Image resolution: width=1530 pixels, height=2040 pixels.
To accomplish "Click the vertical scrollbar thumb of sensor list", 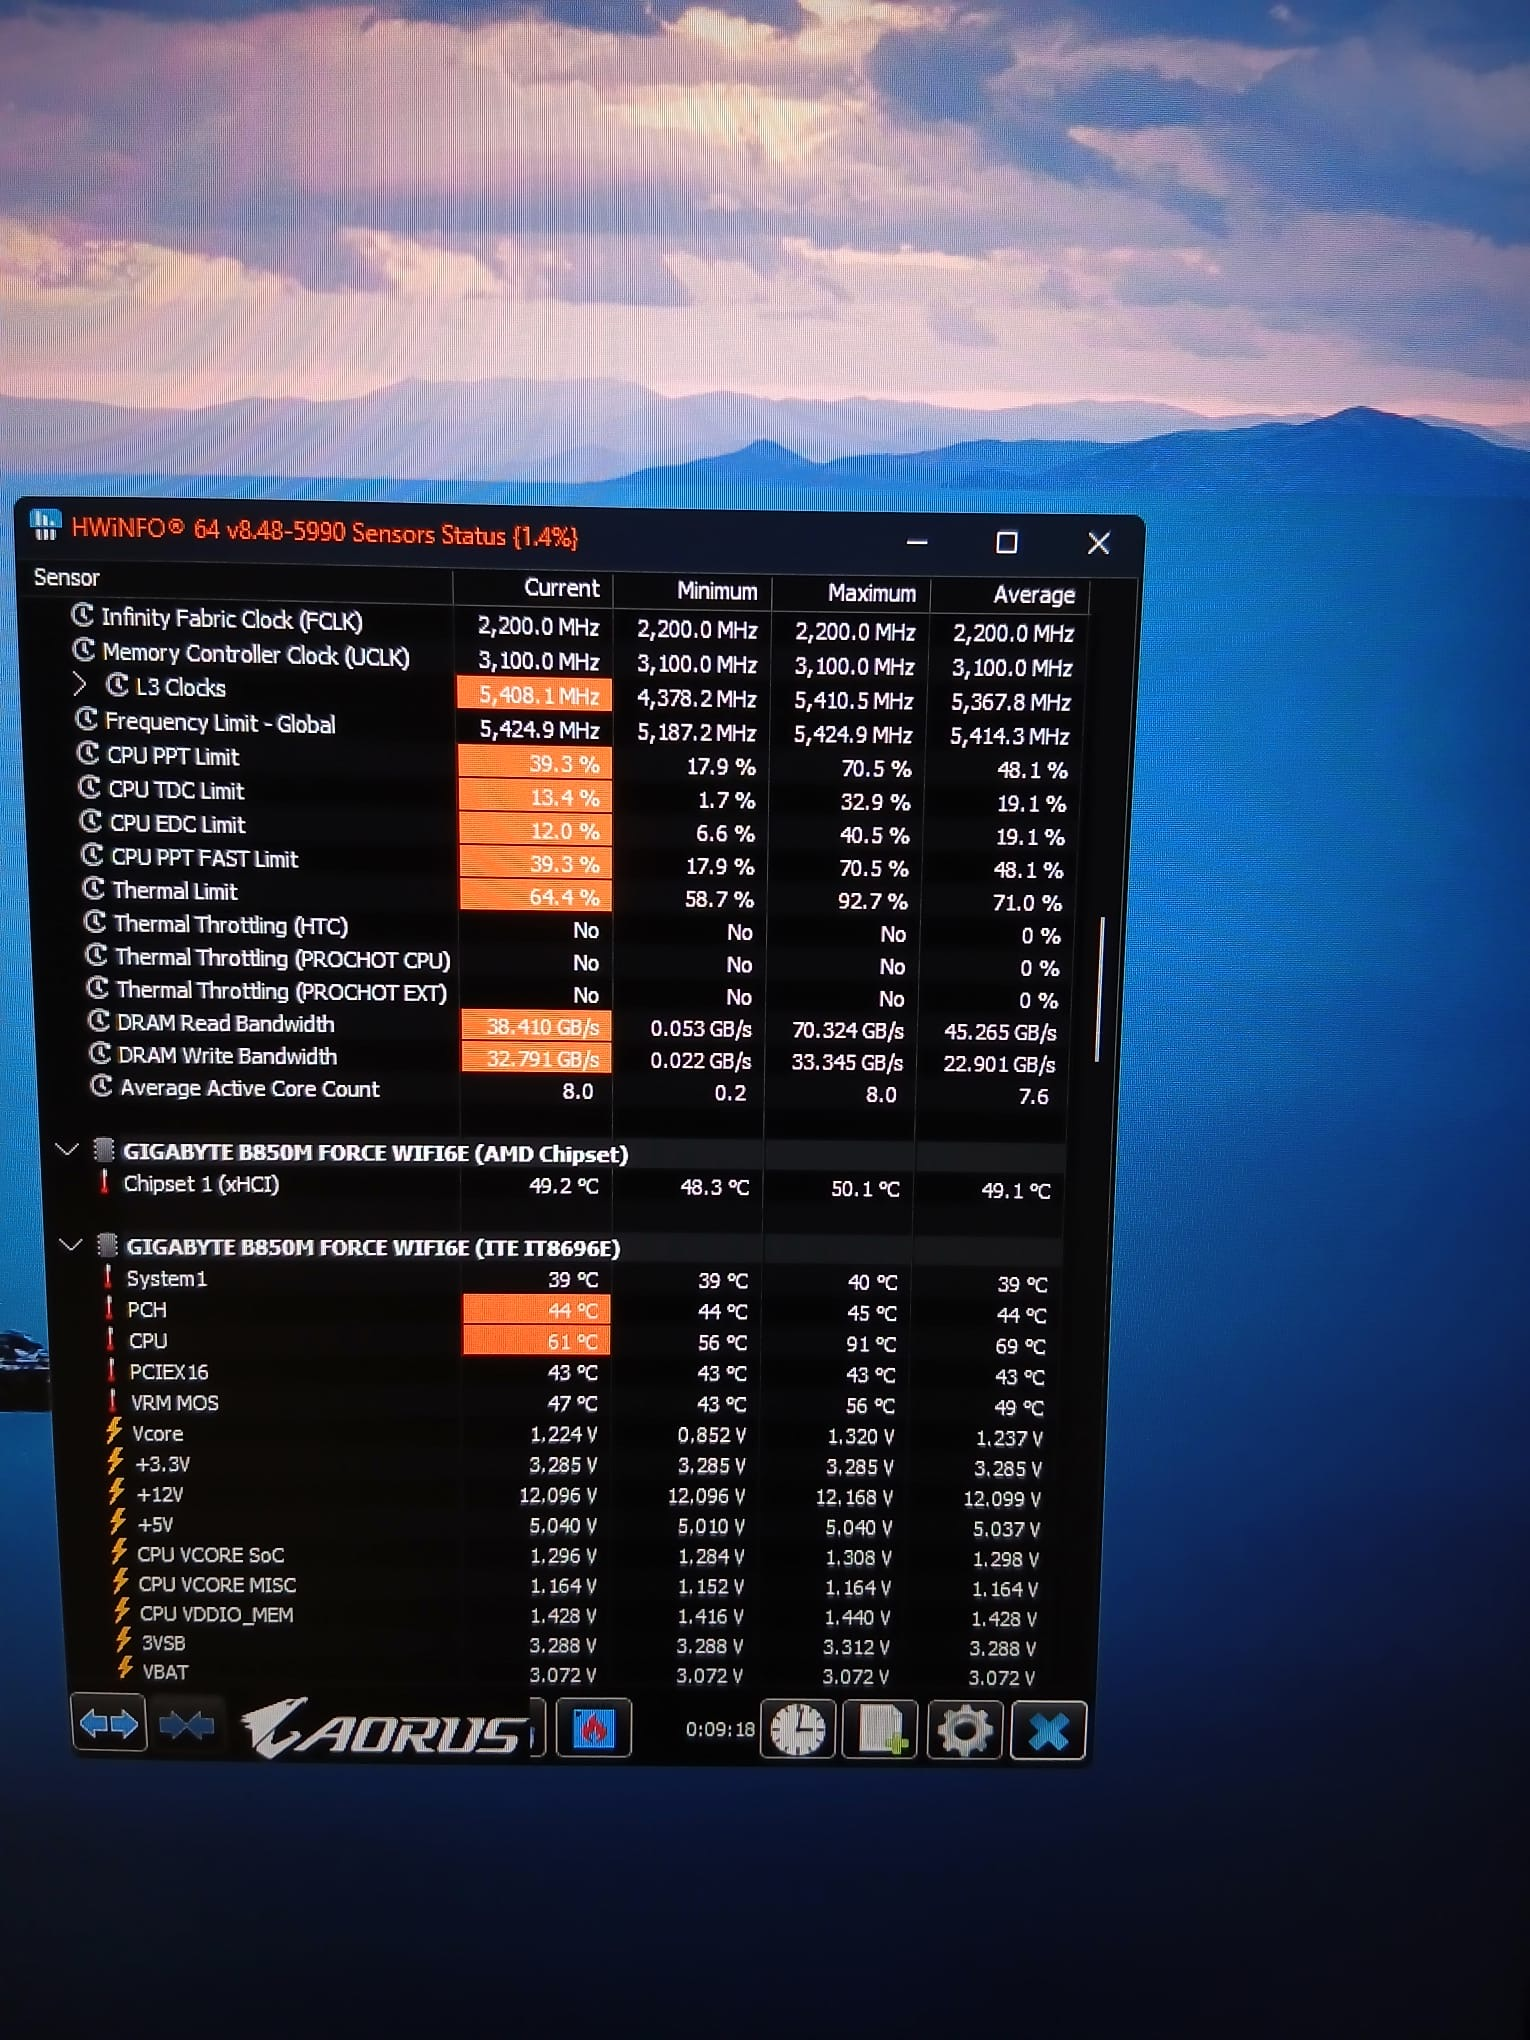I will 1100,988.
